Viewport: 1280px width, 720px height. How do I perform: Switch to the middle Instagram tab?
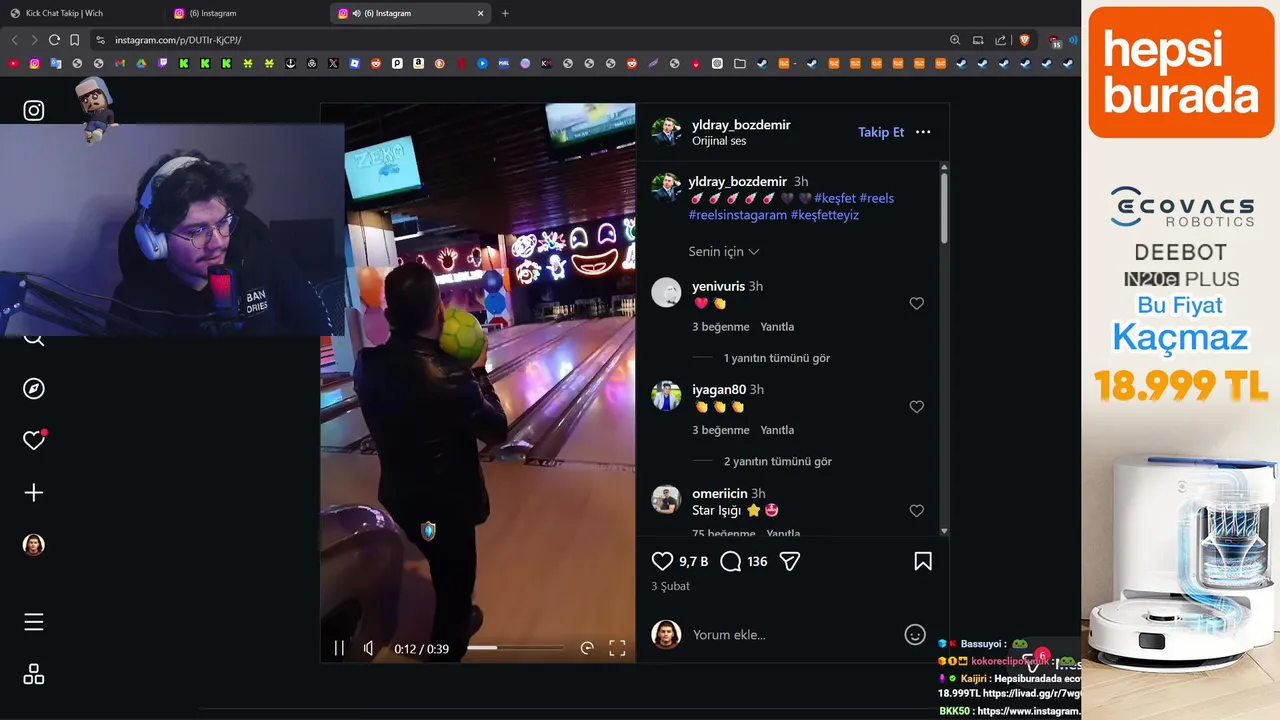pos(245,13)
